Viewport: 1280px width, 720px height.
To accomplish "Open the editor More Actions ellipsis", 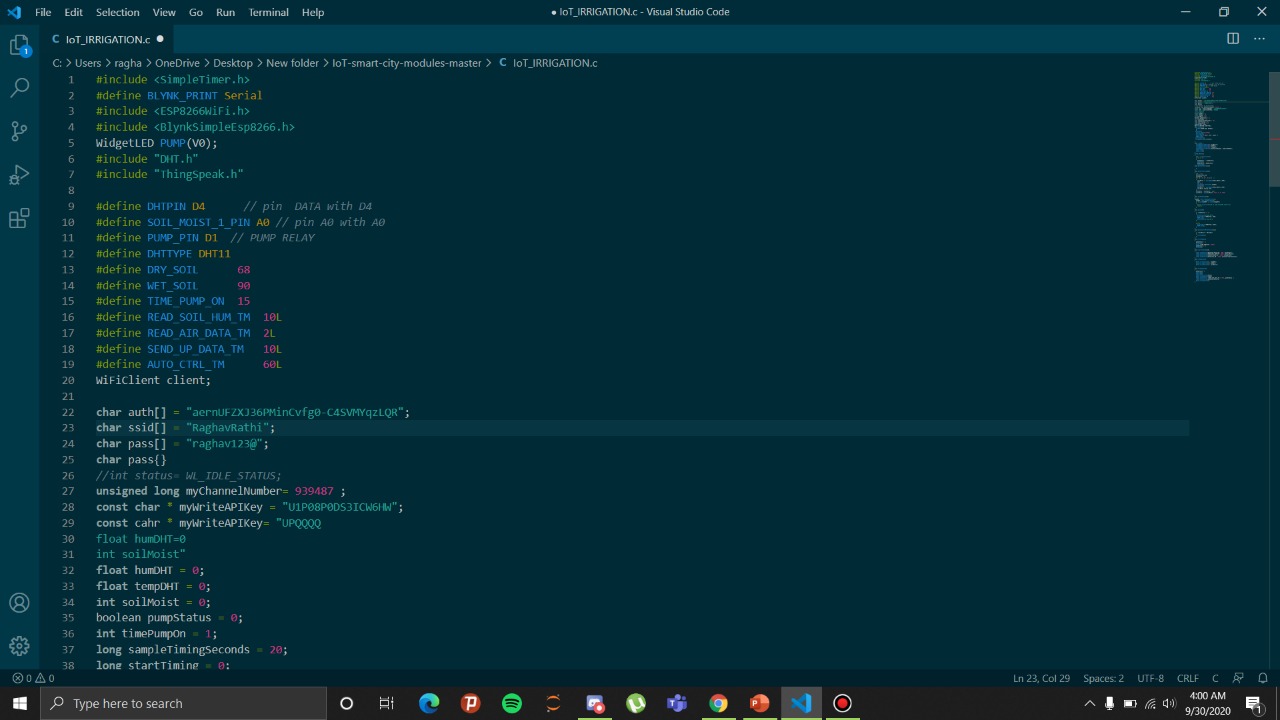I will [1259, 39].
